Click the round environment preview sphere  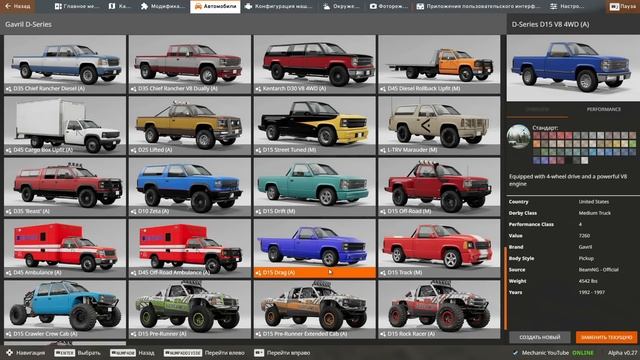pyautogui.click(x=519, y=136)
